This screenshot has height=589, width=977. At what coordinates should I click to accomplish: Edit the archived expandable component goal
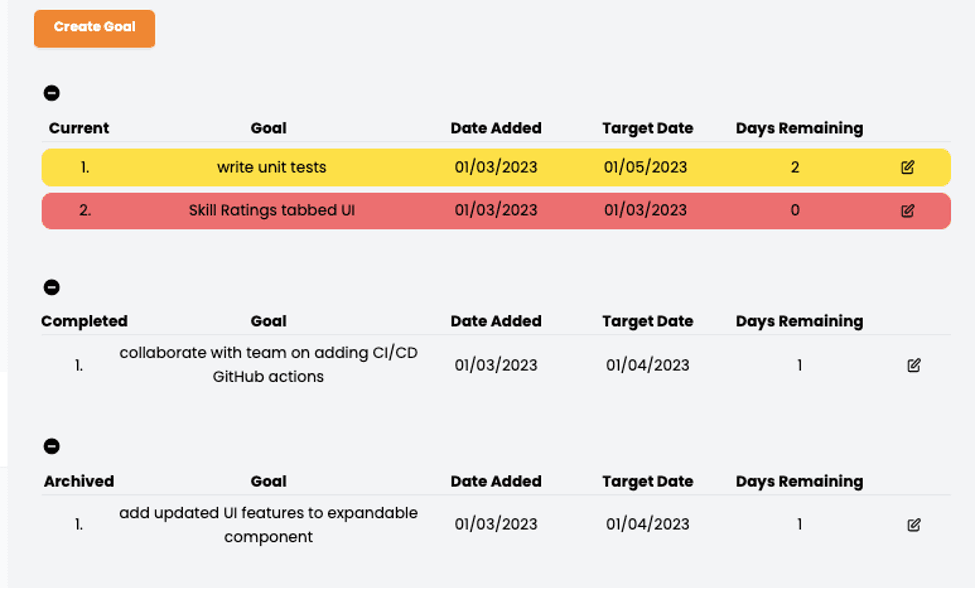913,525
